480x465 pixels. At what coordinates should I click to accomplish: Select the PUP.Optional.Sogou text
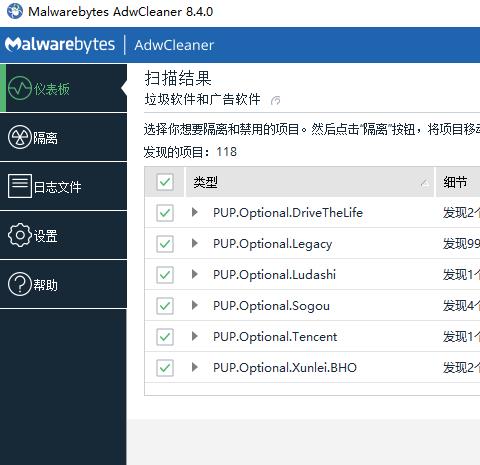click(271, 306)
